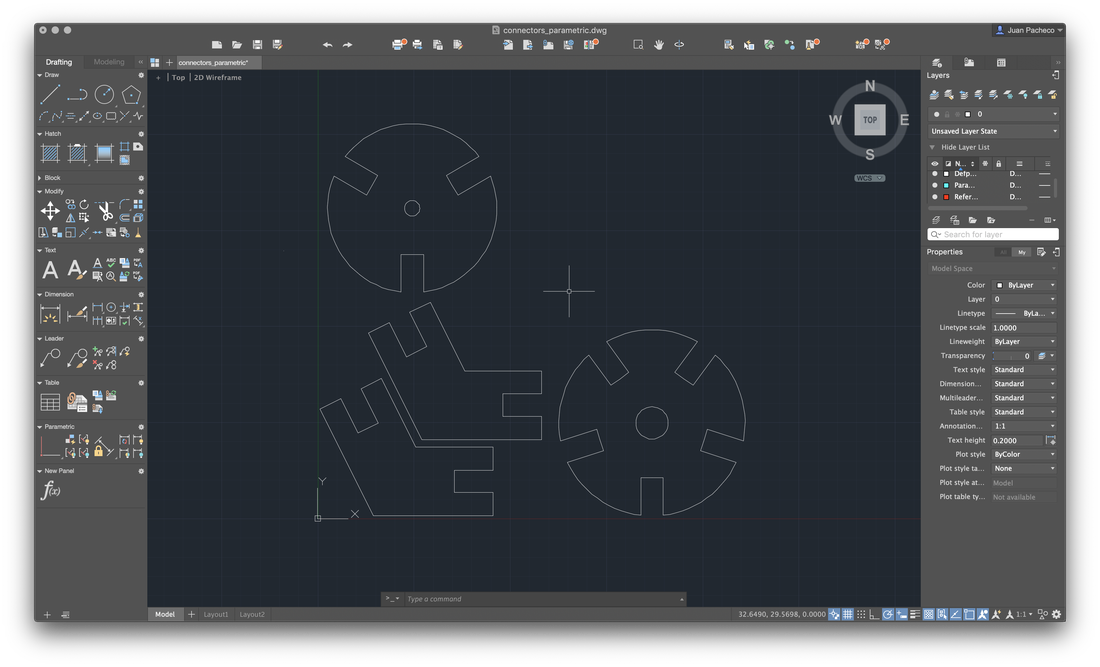Toggle ortho mode in status bar
This screenshot has height=667, width=1100.
[874, 614]
